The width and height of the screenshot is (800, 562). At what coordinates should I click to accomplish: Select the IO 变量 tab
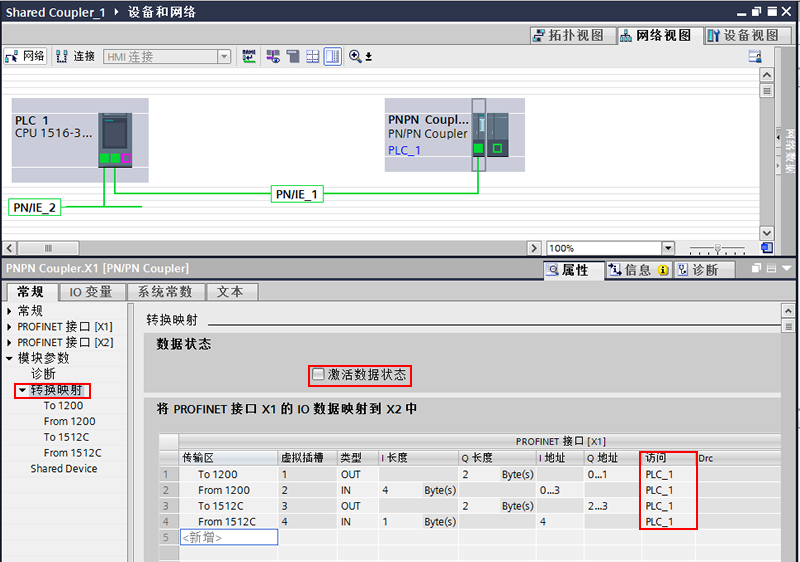[x=90, y=292]
